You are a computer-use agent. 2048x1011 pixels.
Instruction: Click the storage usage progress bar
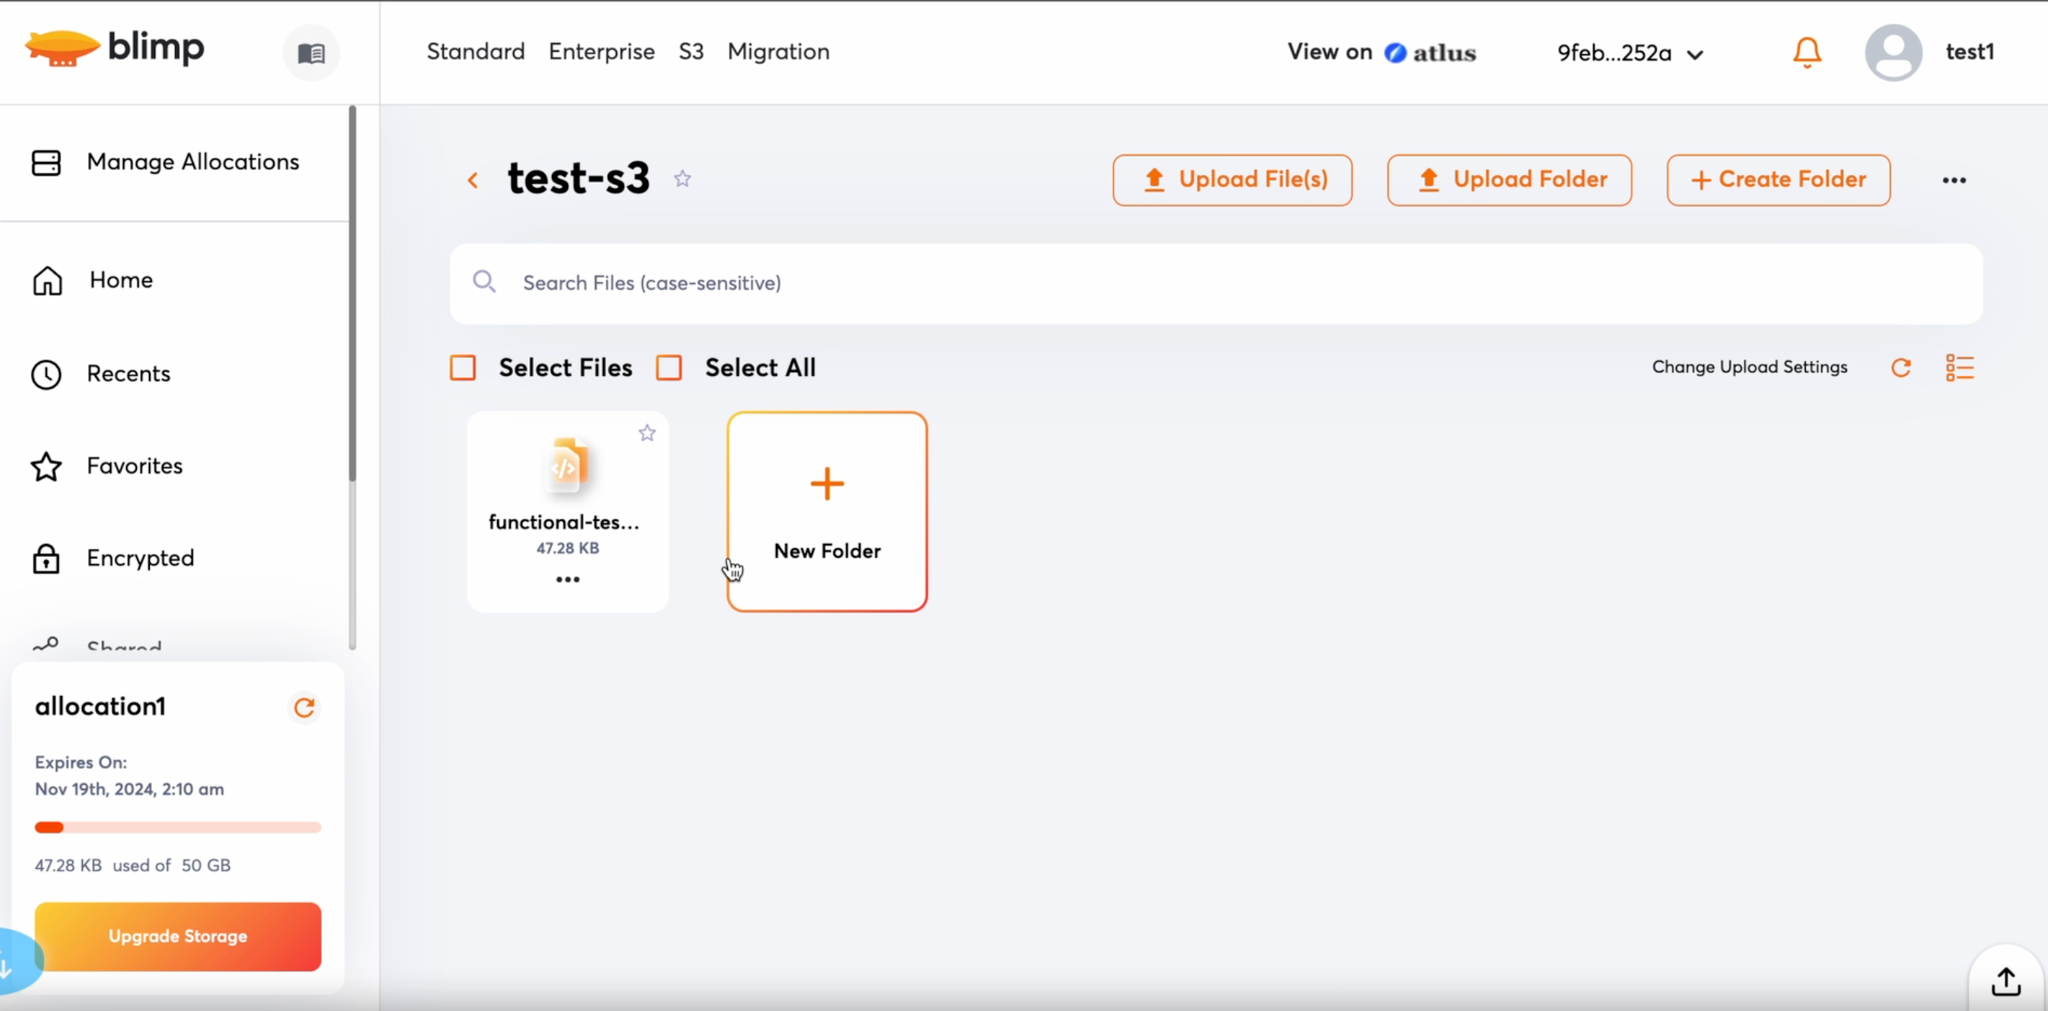(x=178, y=827)
